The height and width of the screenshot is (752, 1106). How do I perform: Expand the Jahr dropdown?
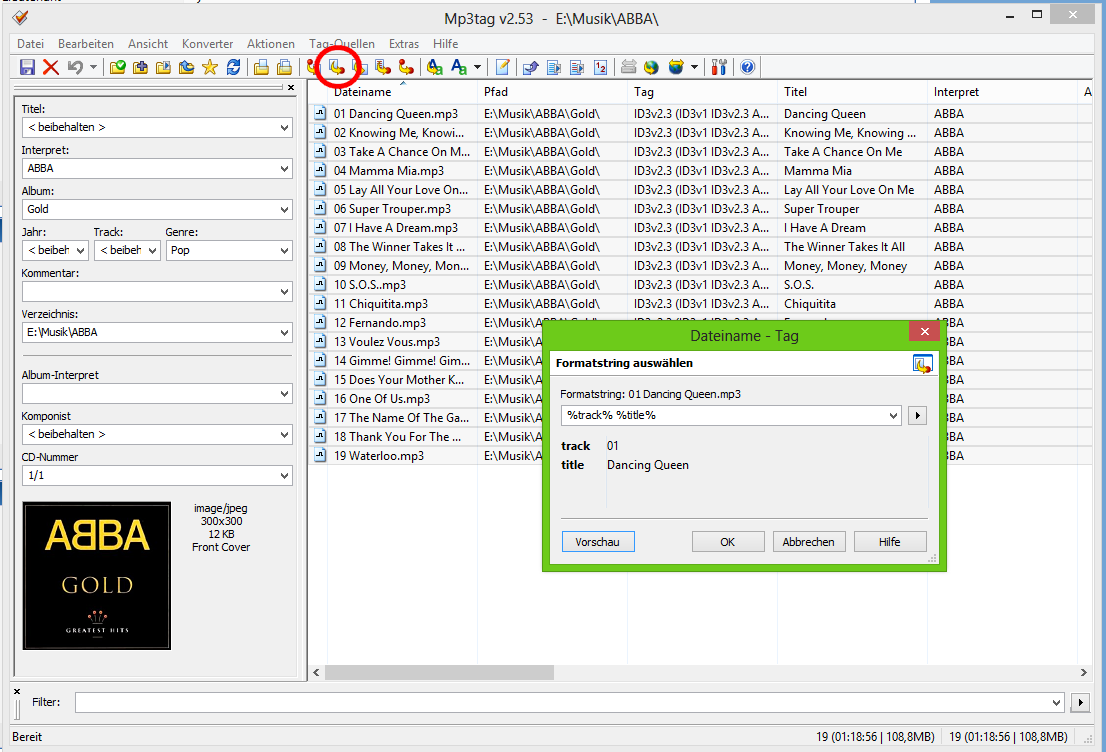coord(80,250)
